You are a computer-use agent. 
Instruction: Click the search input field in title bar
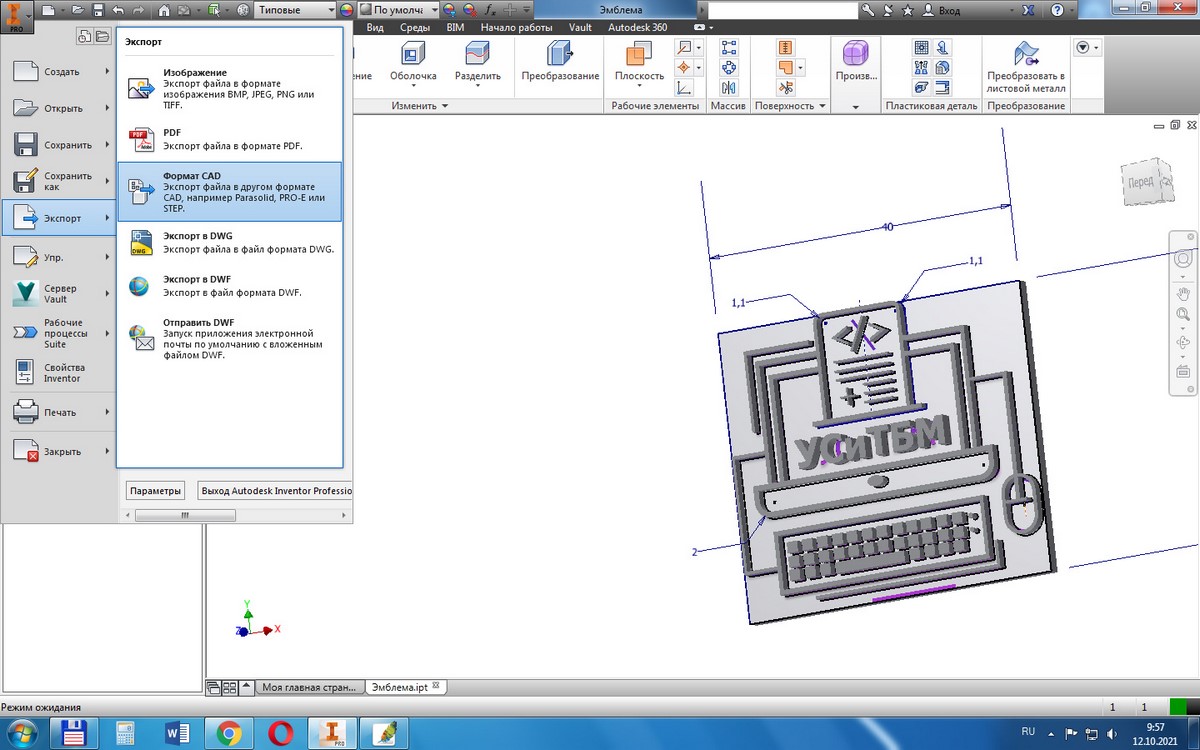(783, 10)
